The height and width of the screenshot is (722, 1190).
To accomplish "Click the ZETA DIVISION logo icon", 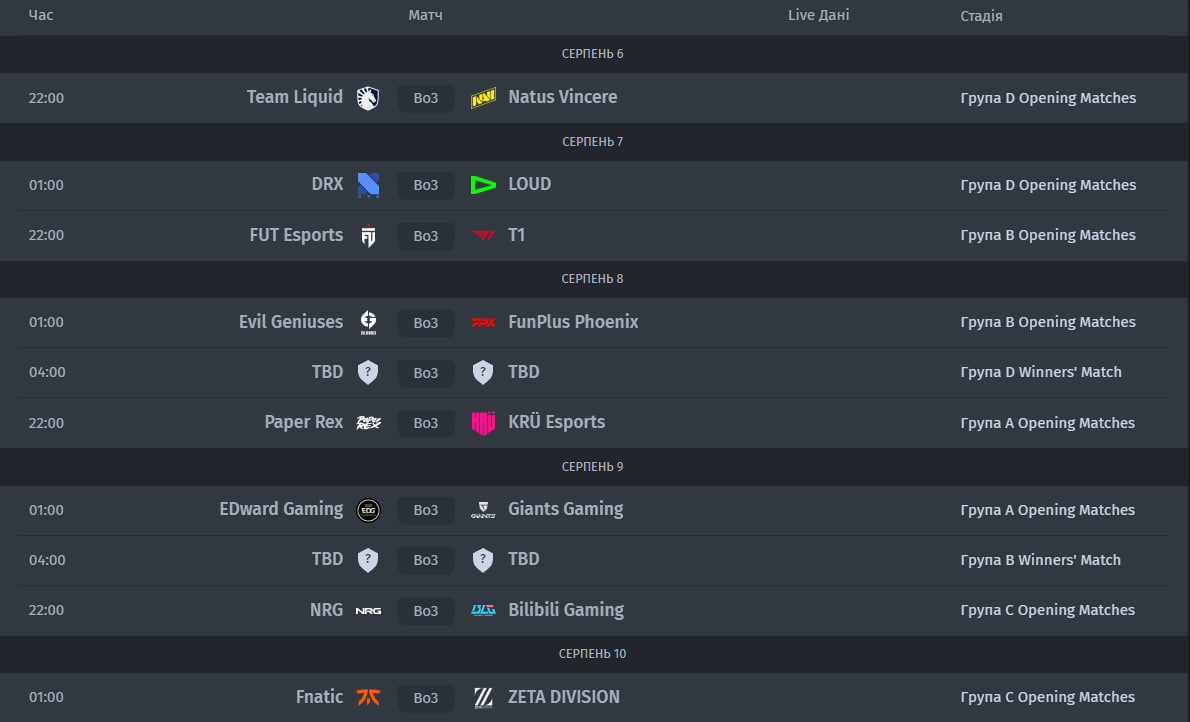I will coord(483,697).
